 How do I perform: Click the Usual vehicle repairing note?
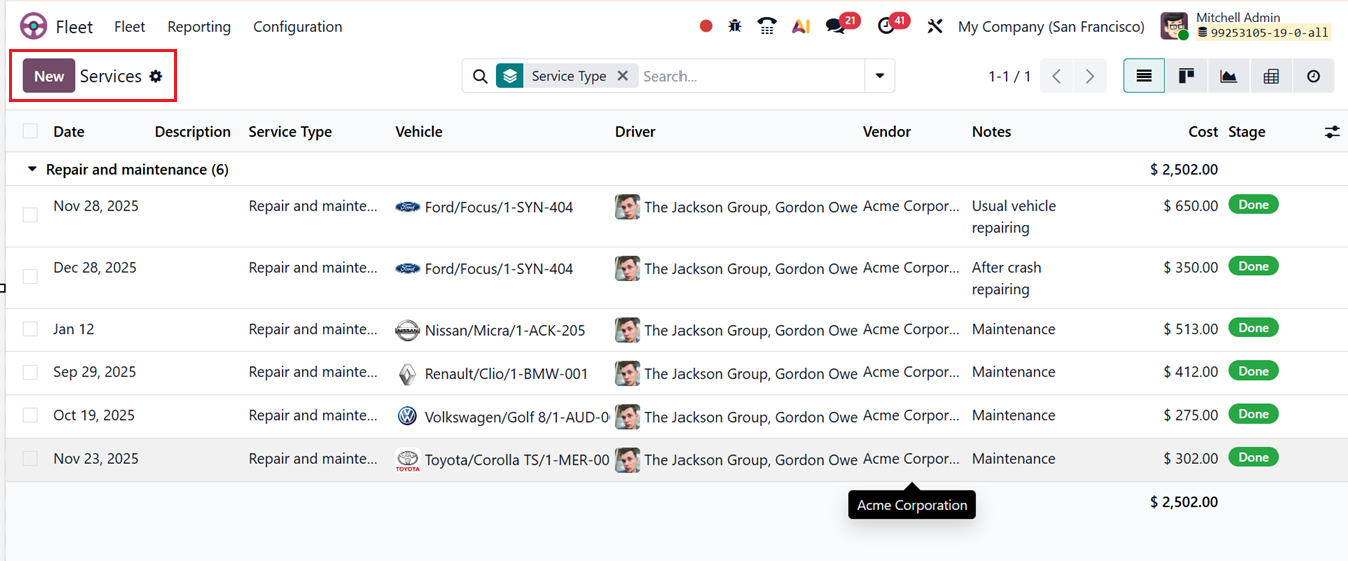point(1014,216)
